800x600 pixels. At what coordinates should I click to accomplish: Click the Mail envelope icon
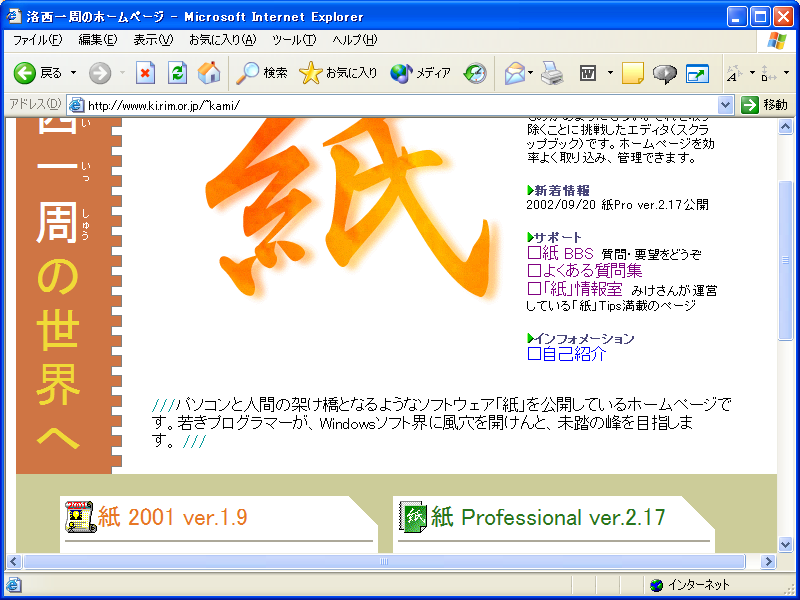coord(514,73)
